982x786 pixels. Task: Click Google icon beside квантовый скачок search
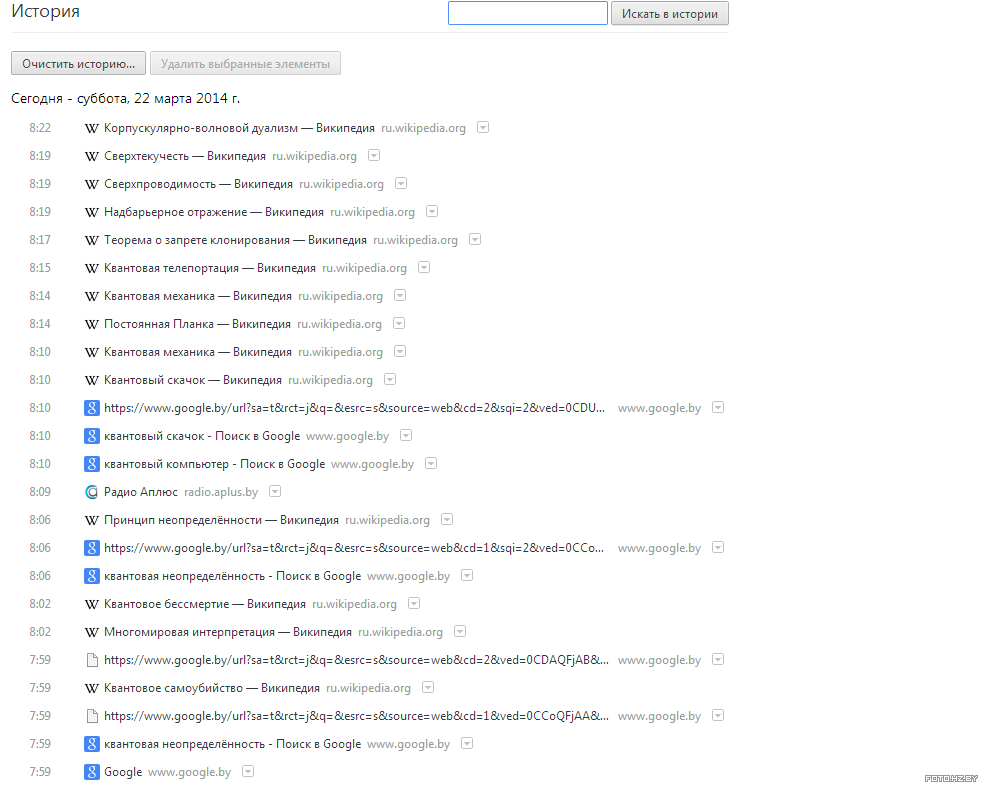91,436
